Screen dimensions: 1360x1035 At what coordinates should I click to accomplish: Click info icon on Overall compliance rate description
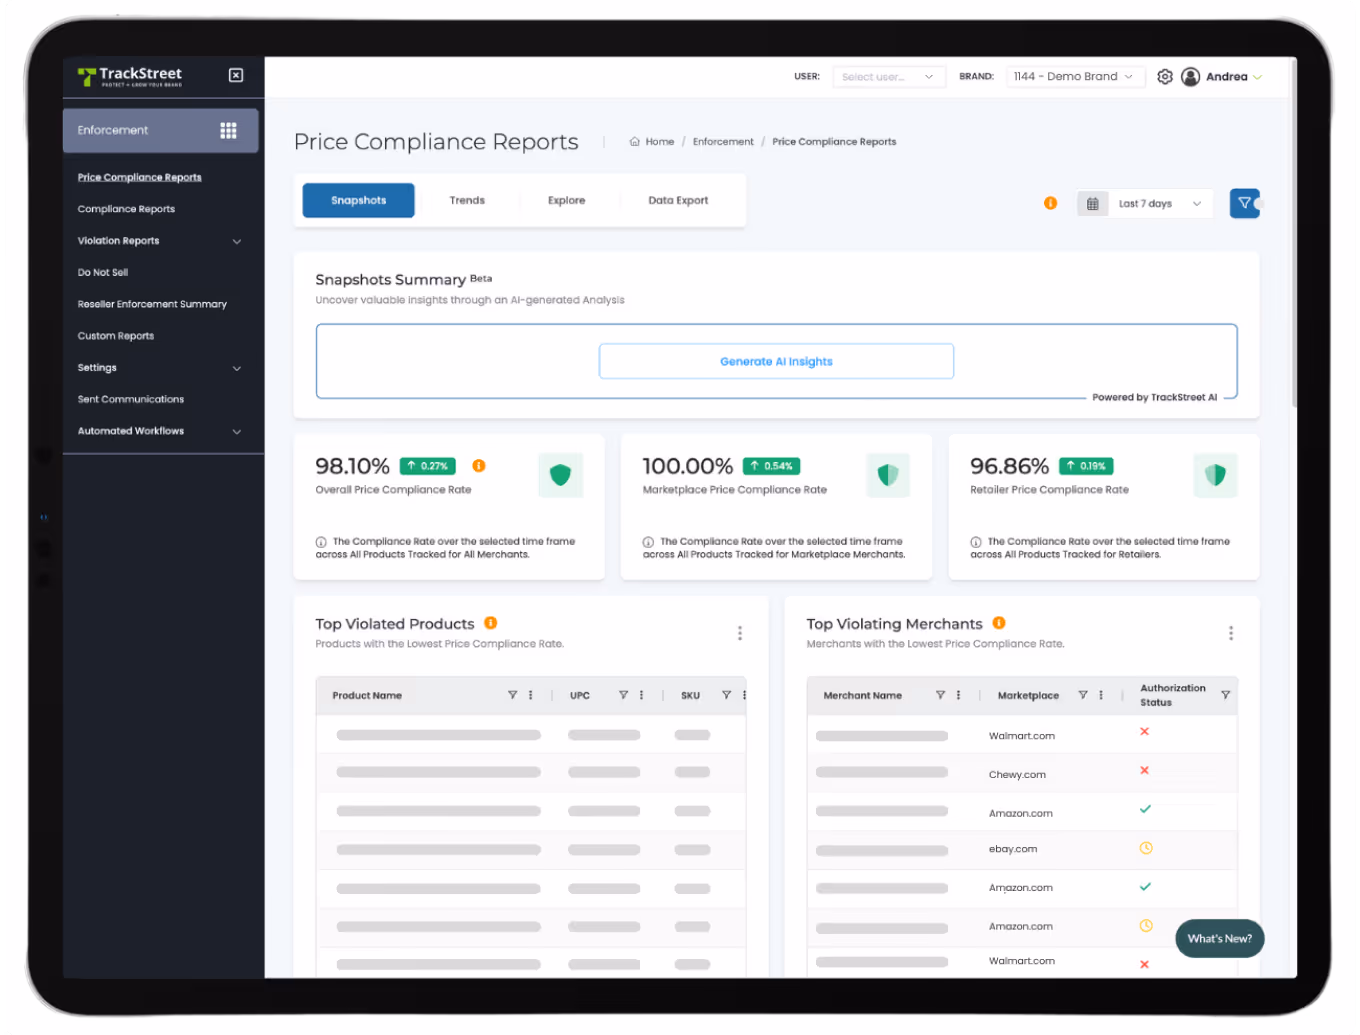[321, 542]
